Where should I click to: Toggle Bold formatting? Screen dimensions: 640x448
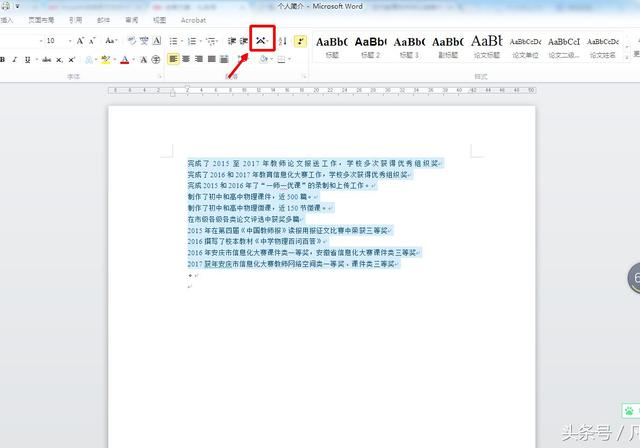click(x=2, y=60)
